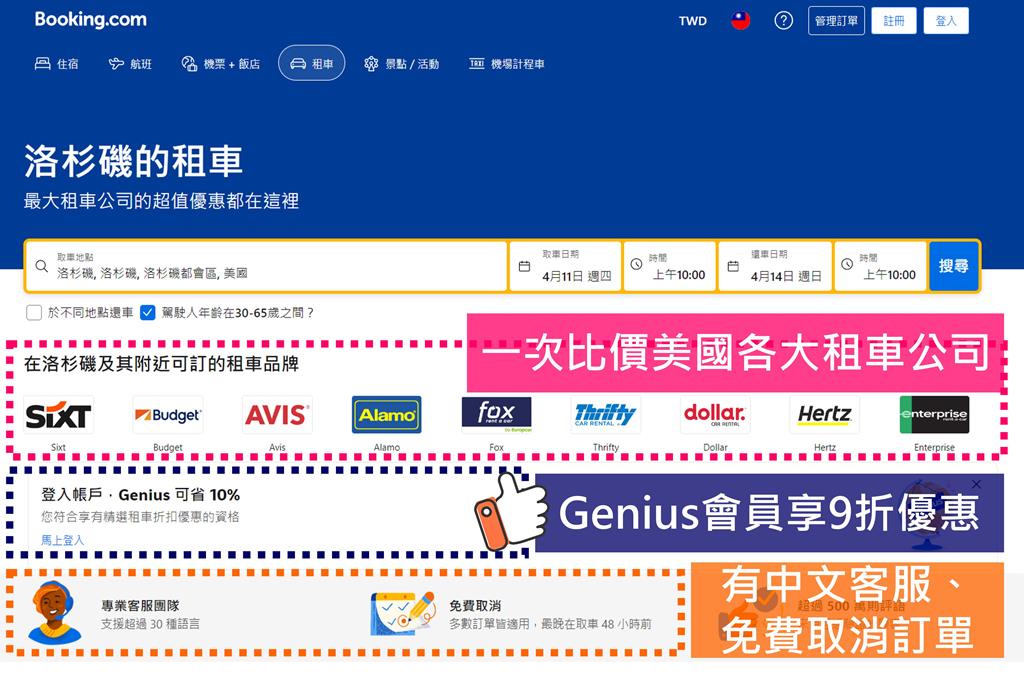Open the Booking.com home logo
Image resolution: width=1024 pixels, height=687 pixels.
(x=91, y=20)
